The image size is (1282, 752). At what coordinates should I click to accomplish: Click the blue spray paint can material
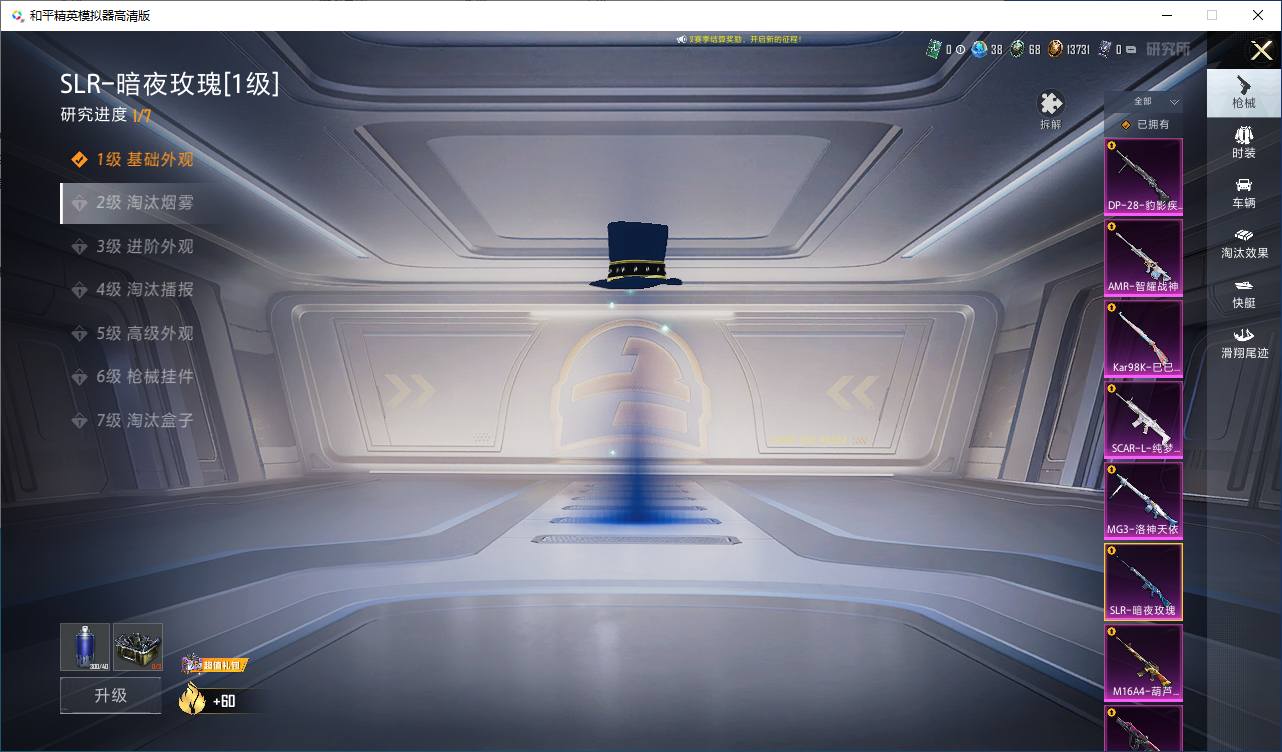click(85, 646)
